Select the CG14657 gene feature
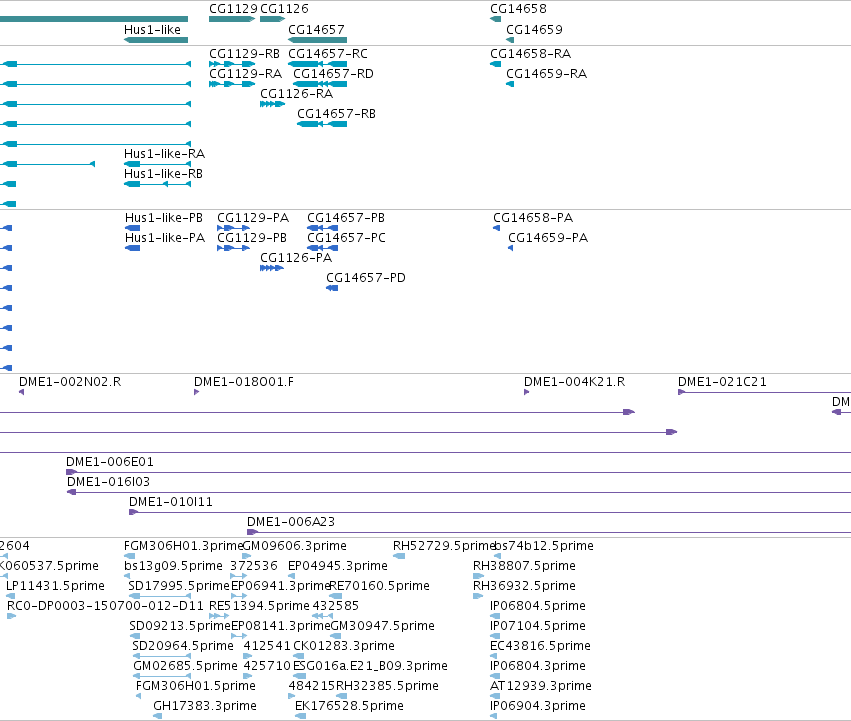This screenshot has width=851, height=721. click(317, 40)
